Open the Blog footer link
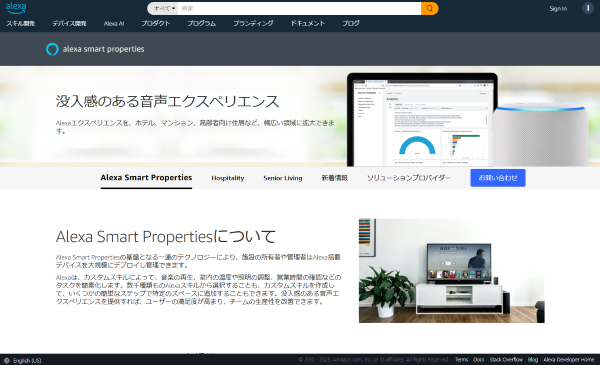 pos(533,360)
